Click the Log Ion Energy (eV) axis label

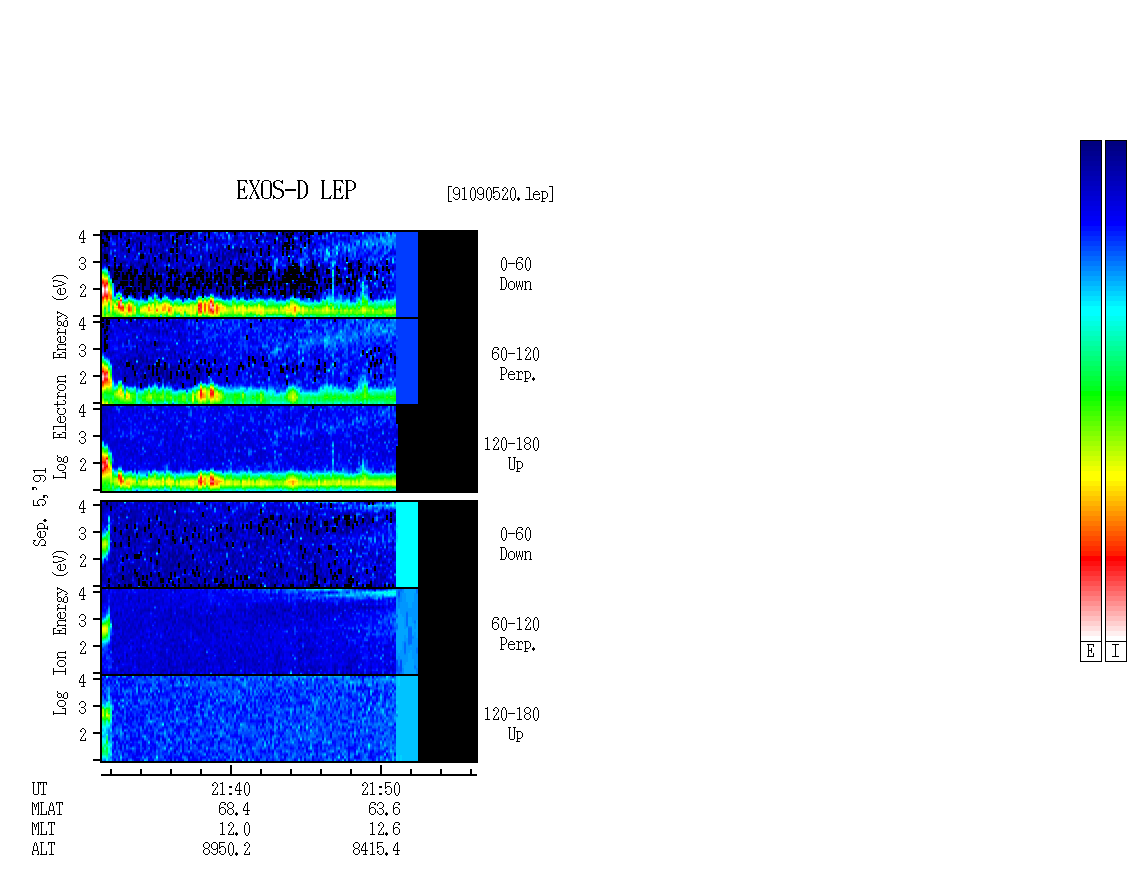pyautogui.click(x=60, y=633)
